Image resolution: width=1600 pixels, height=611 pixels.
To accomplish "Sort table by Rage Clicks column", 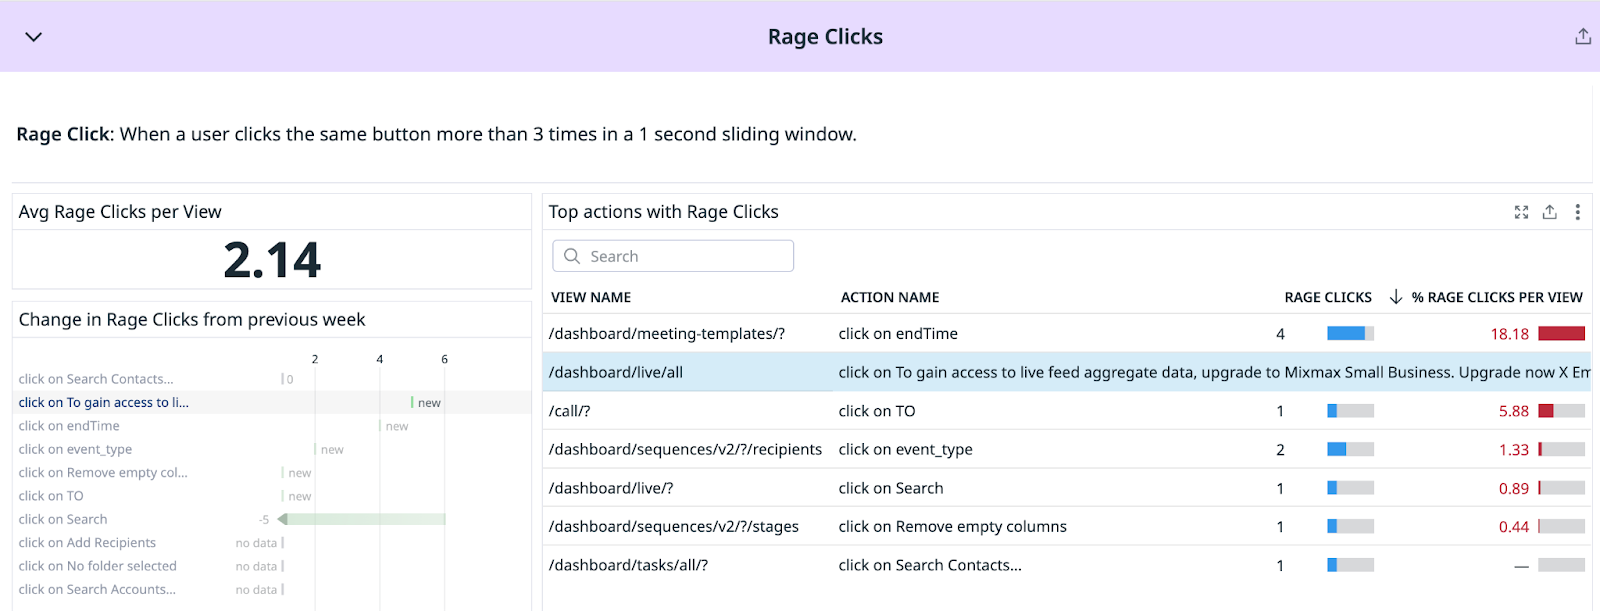I will (1327, 297).
